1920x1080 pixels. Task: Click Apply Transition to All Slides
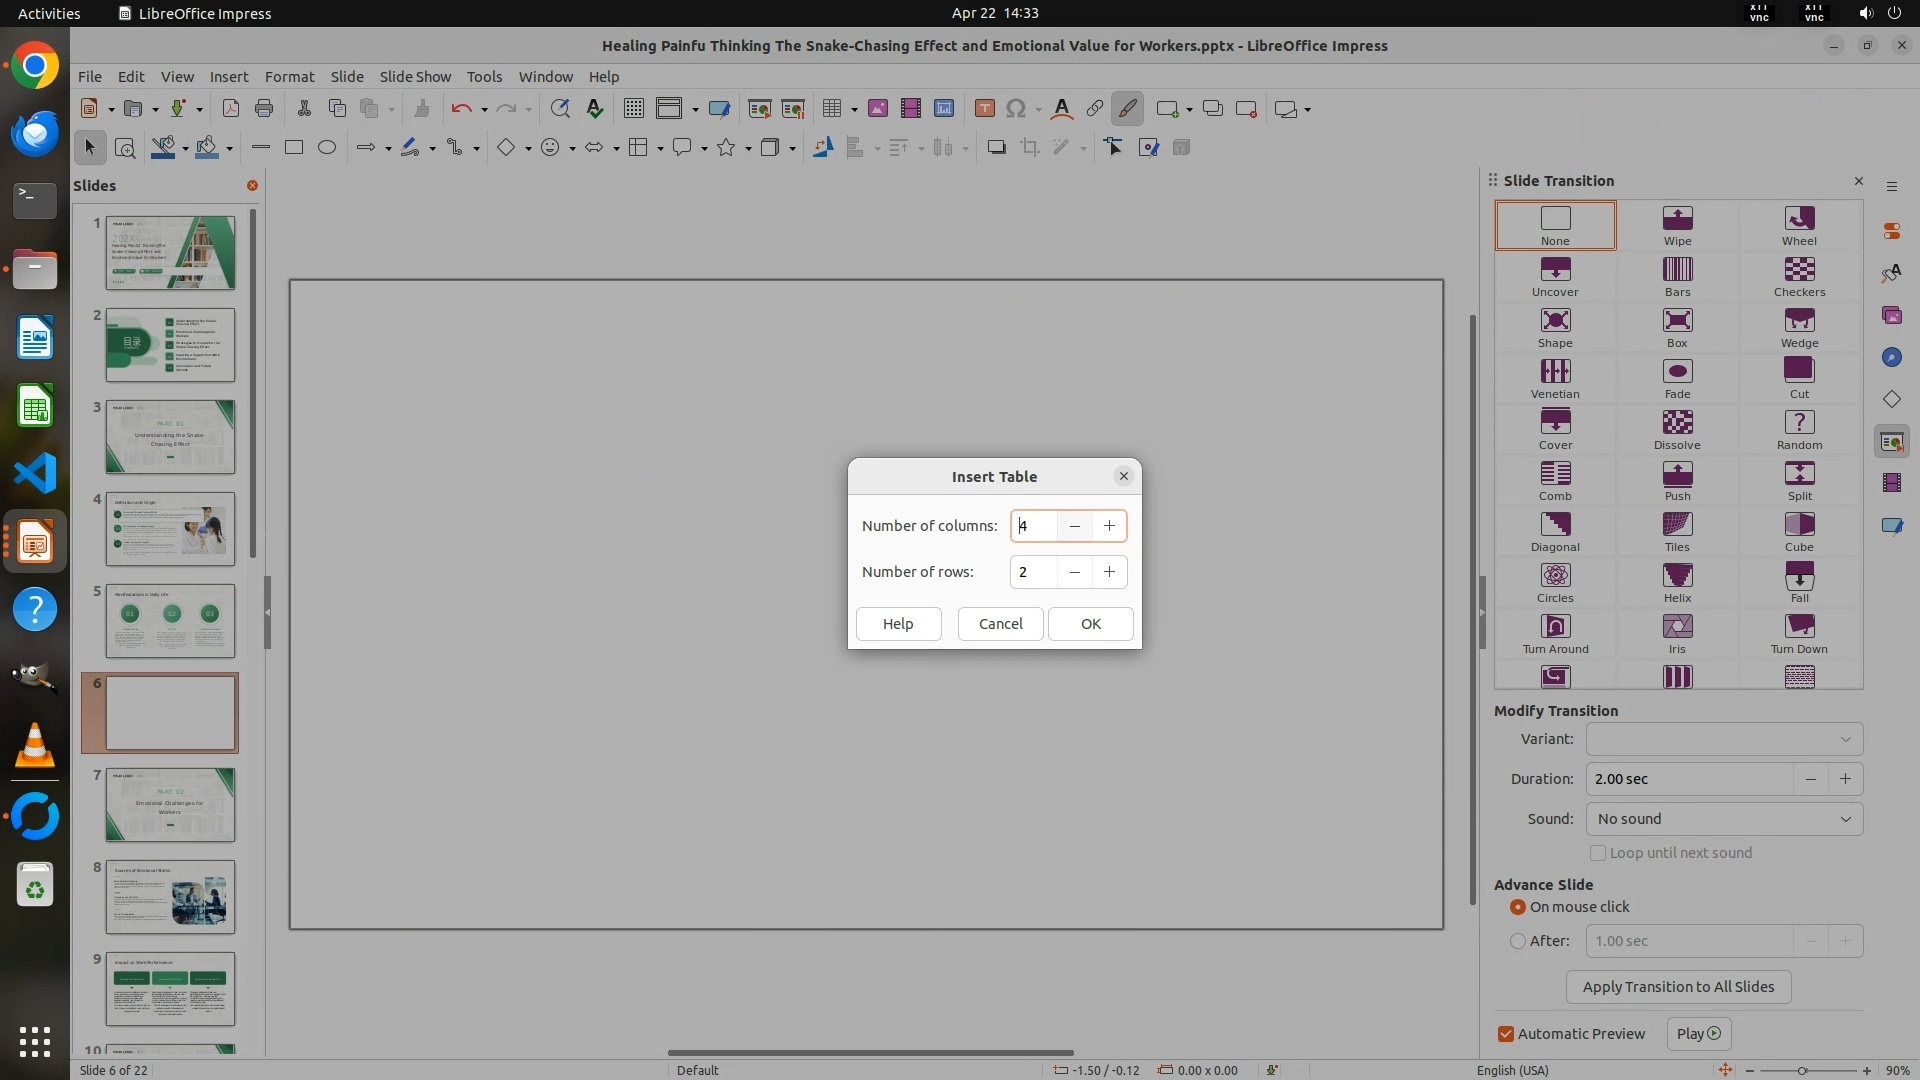tap(1678, 987)
